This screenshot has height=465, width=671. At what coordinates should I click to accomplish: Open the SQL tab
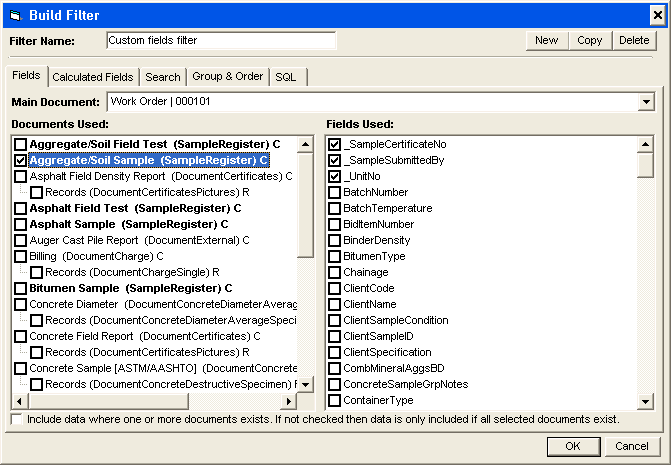pos(286,77)
